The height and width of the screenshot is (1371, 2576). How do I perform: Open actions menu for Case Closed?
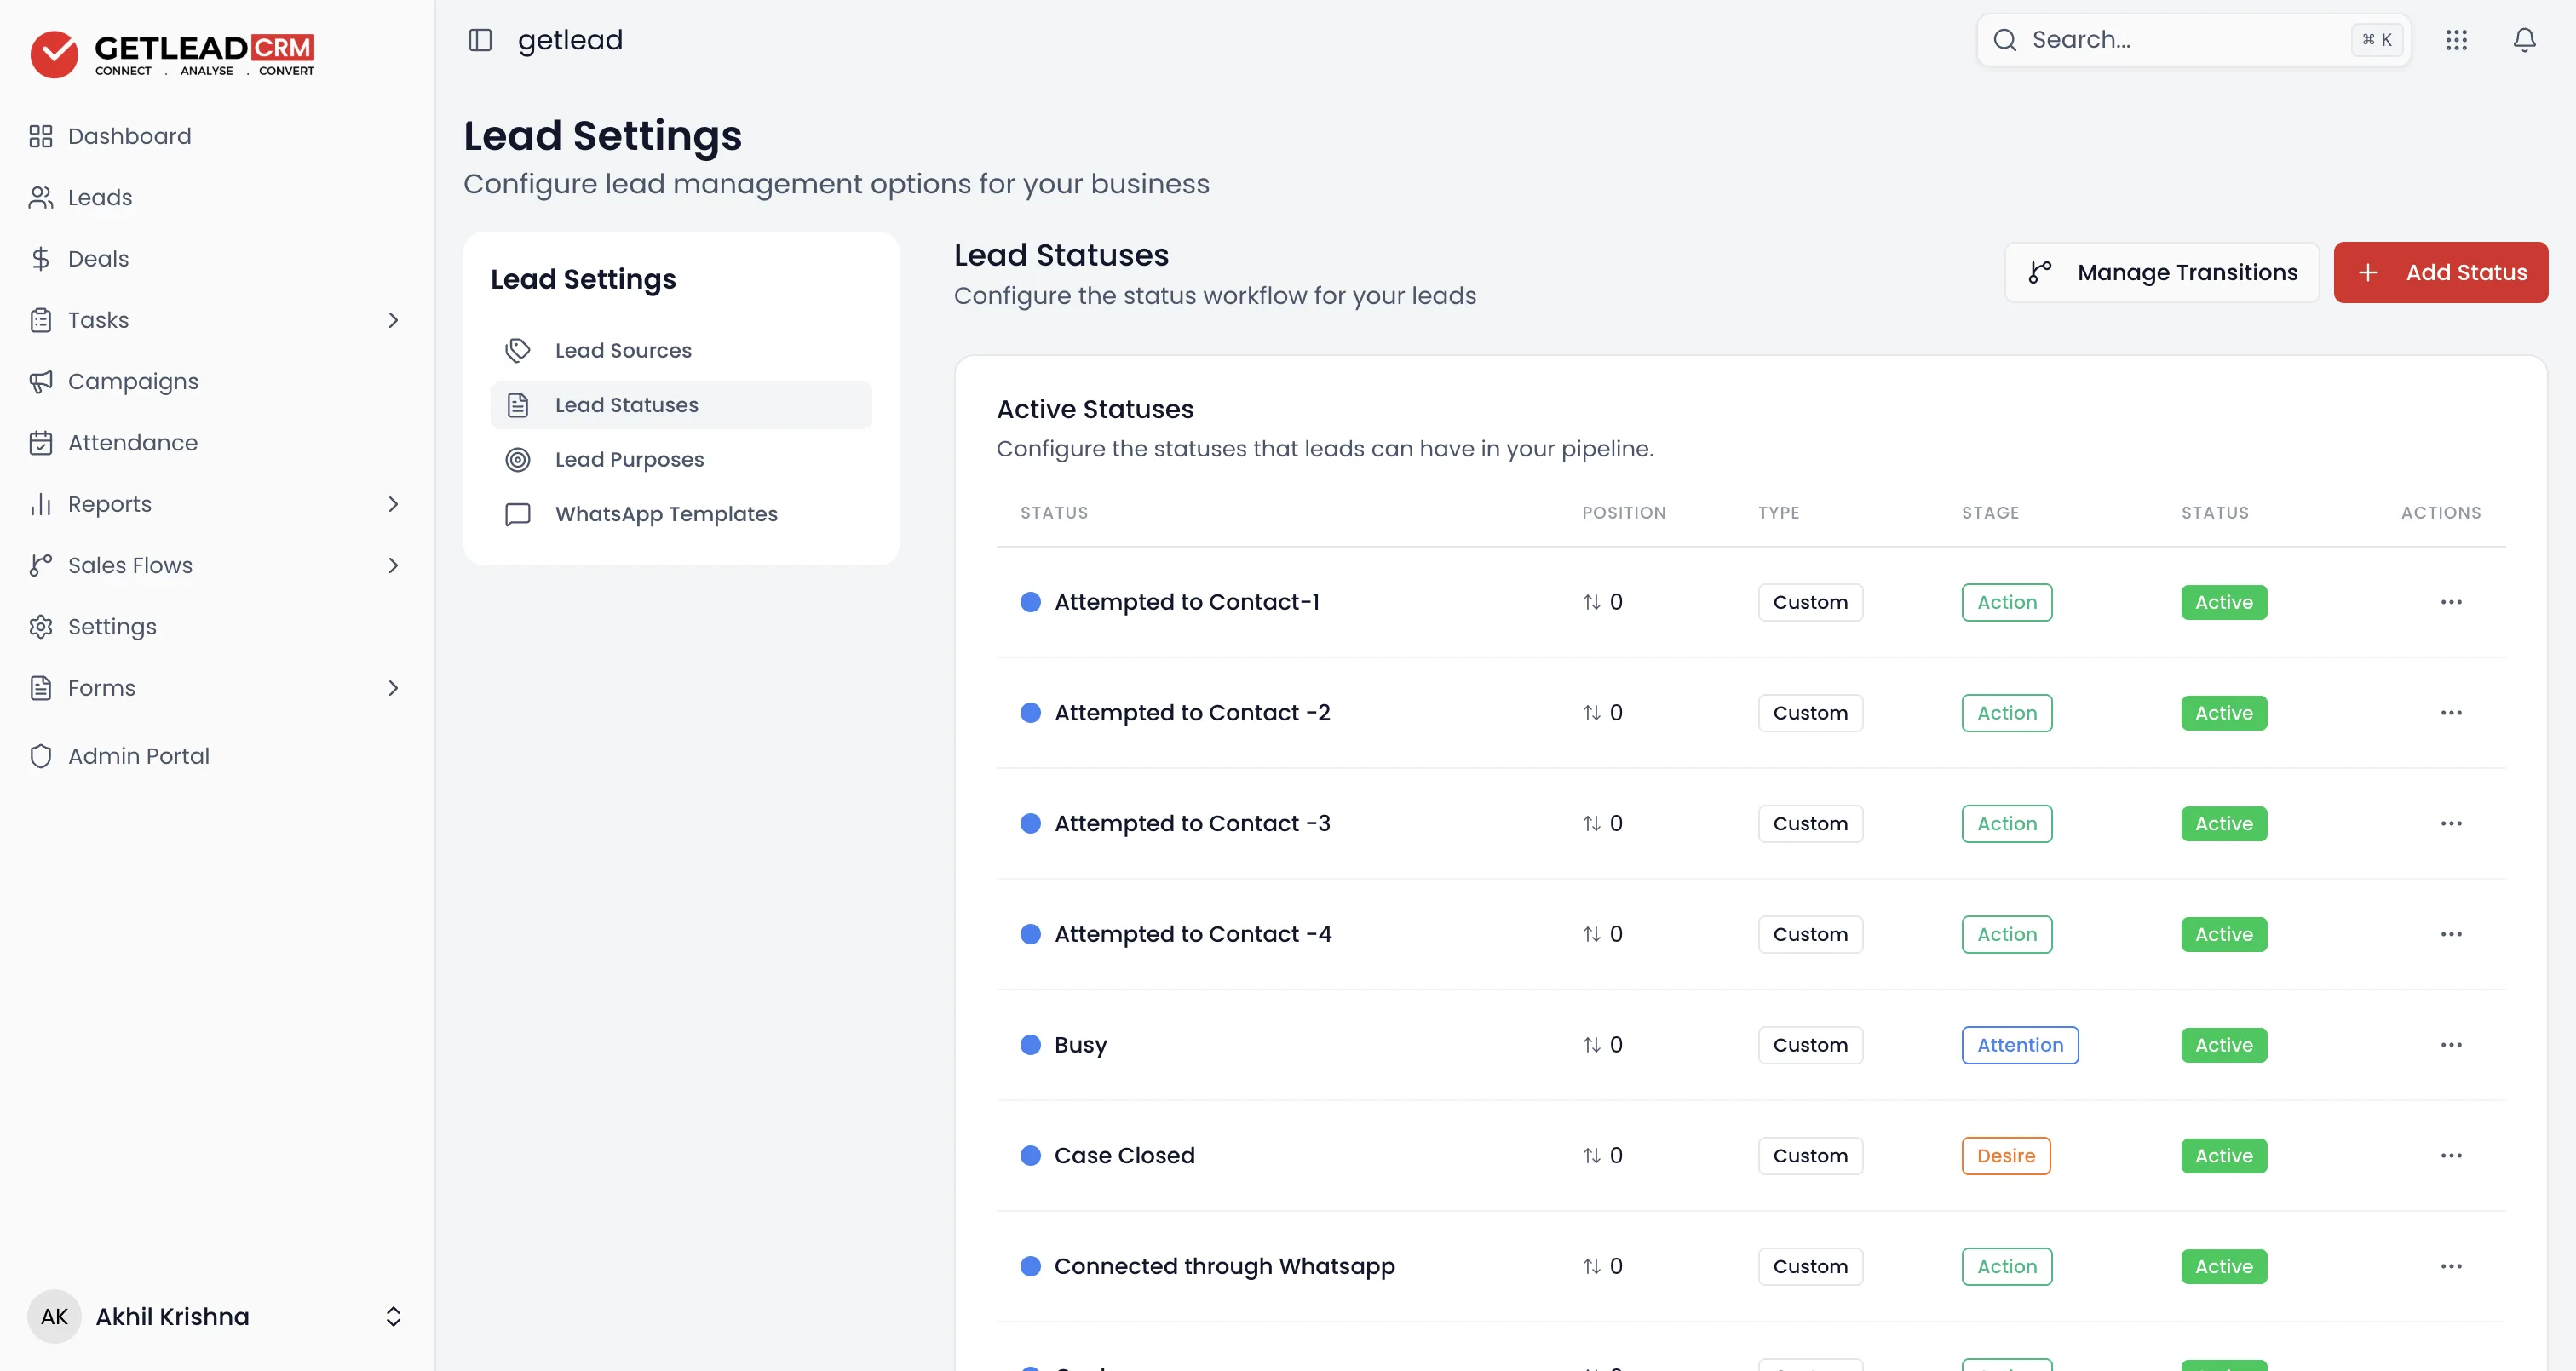pos(2451,1156)
